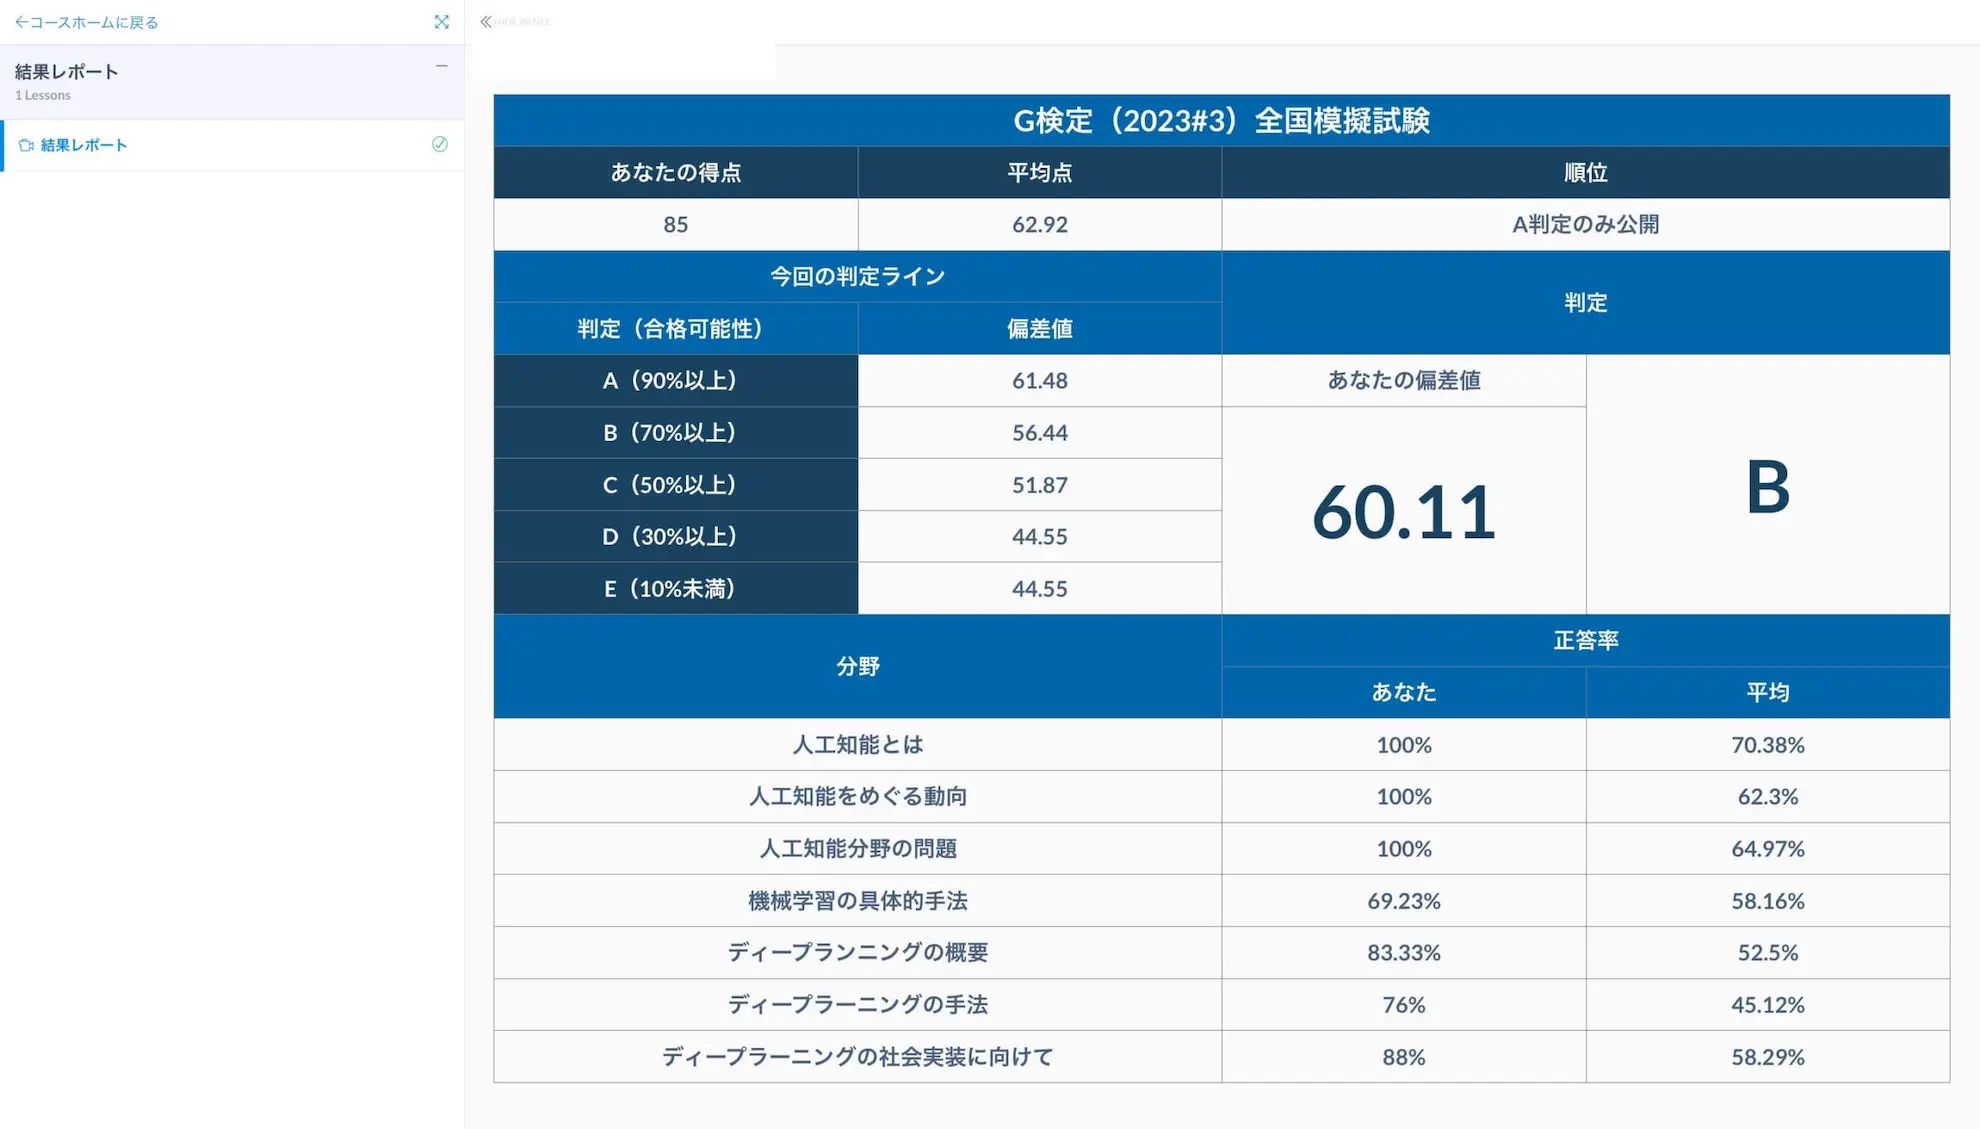
Task: Select average 70.38% for 人工知能とは
Action: tap(1768, 744)
